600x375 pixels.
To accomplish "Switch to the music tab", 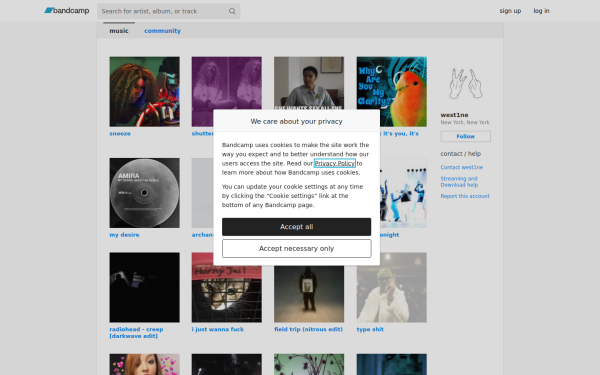I will pyautogui.click(x=119, y=31).
